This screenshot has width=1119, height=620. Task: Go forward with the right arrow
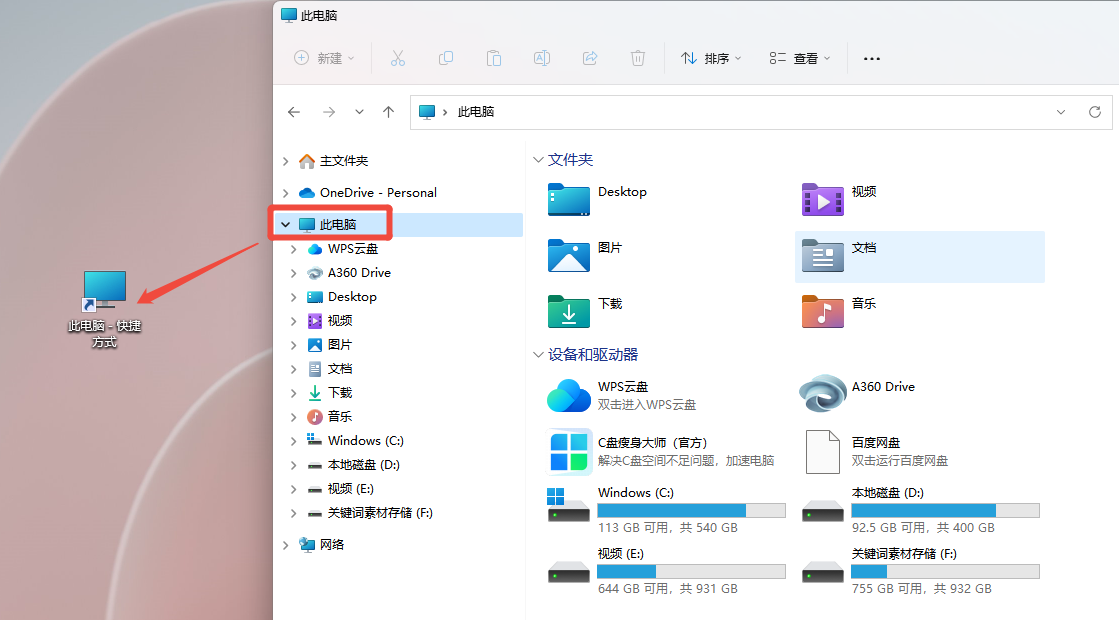(328, 112)
